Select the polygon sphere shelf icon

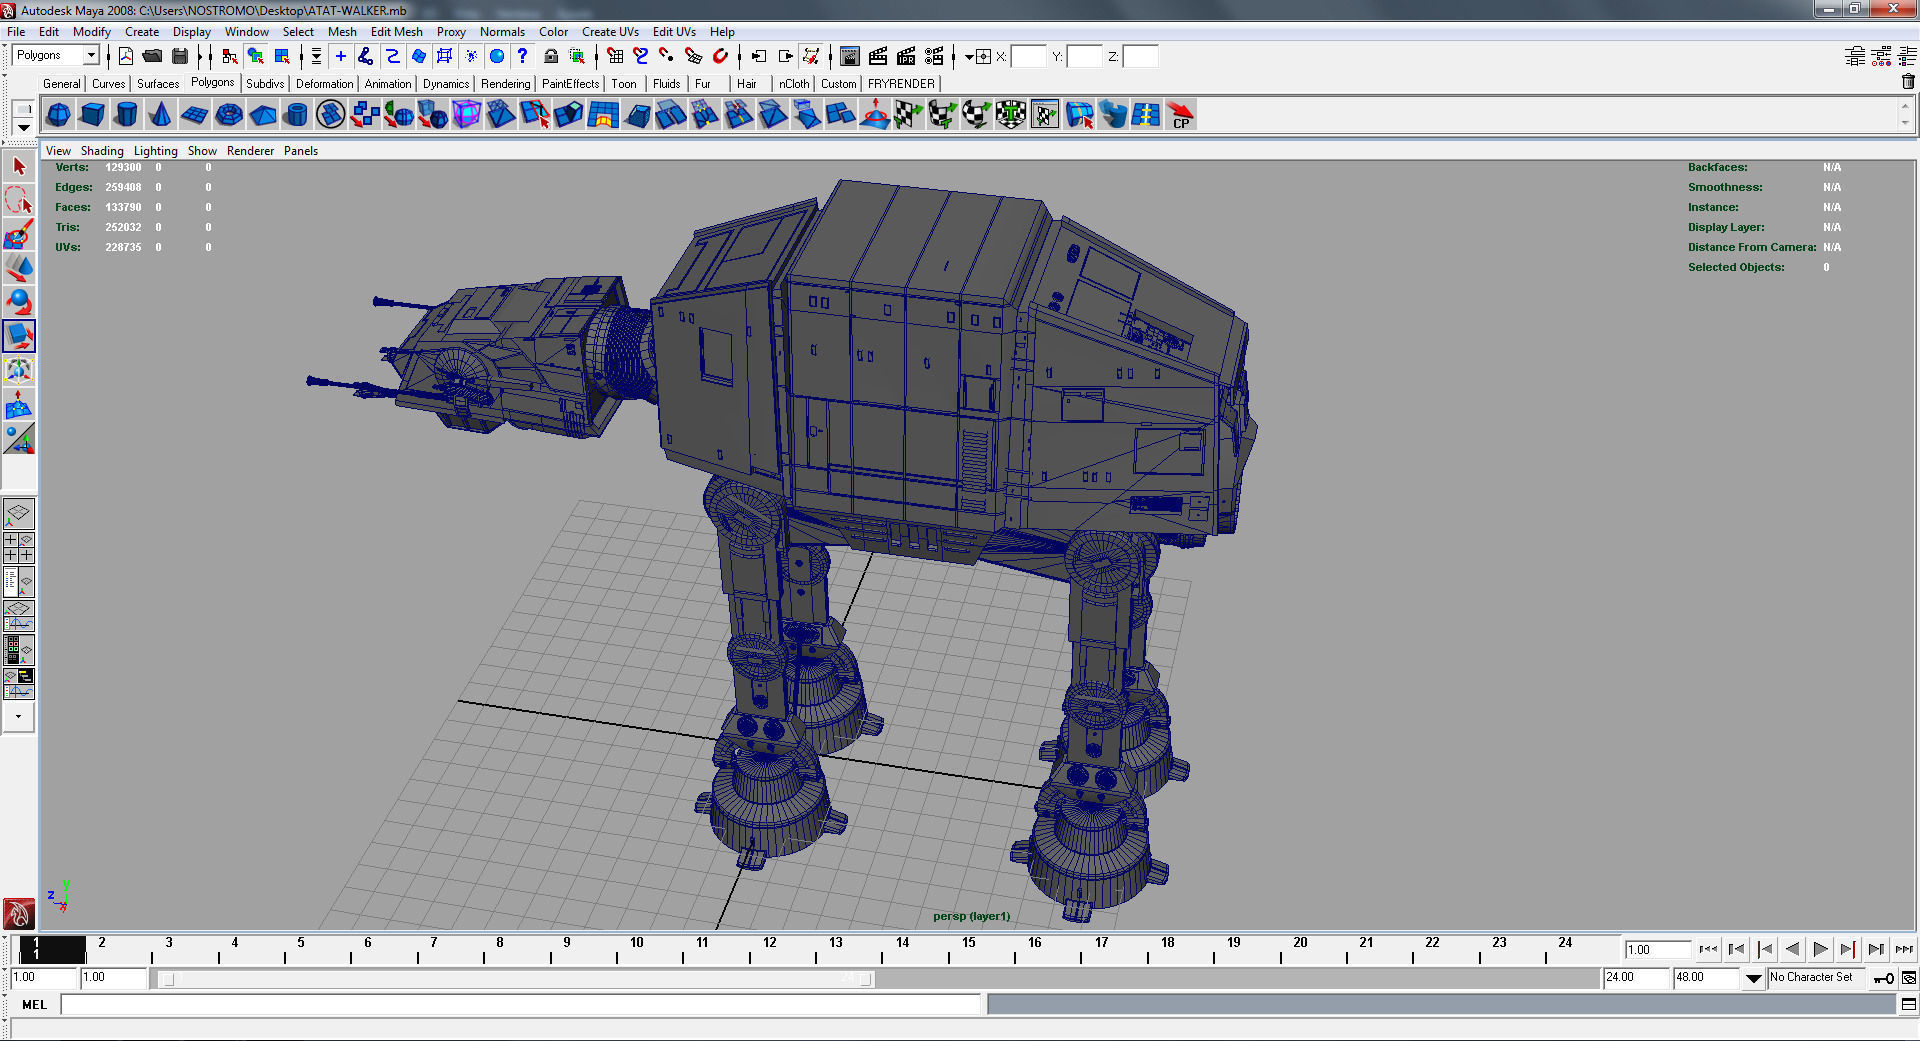pyautogui.click(x=58, y=115)
